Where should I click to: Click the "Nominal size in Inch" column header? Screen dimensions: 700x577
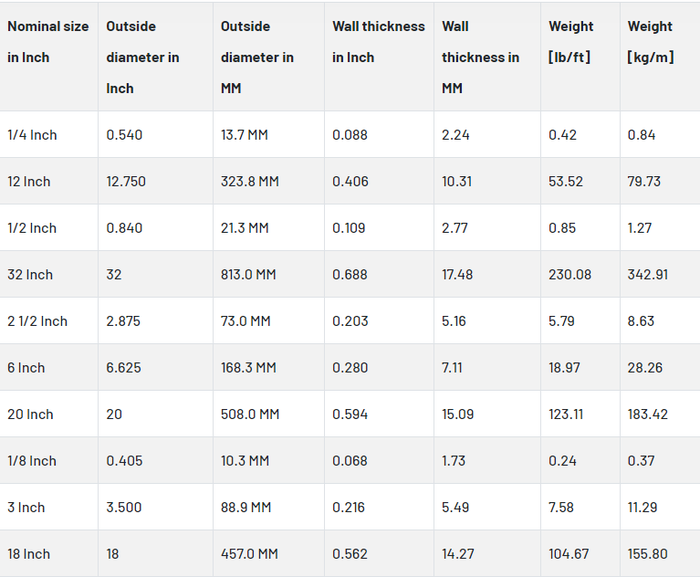48,42
